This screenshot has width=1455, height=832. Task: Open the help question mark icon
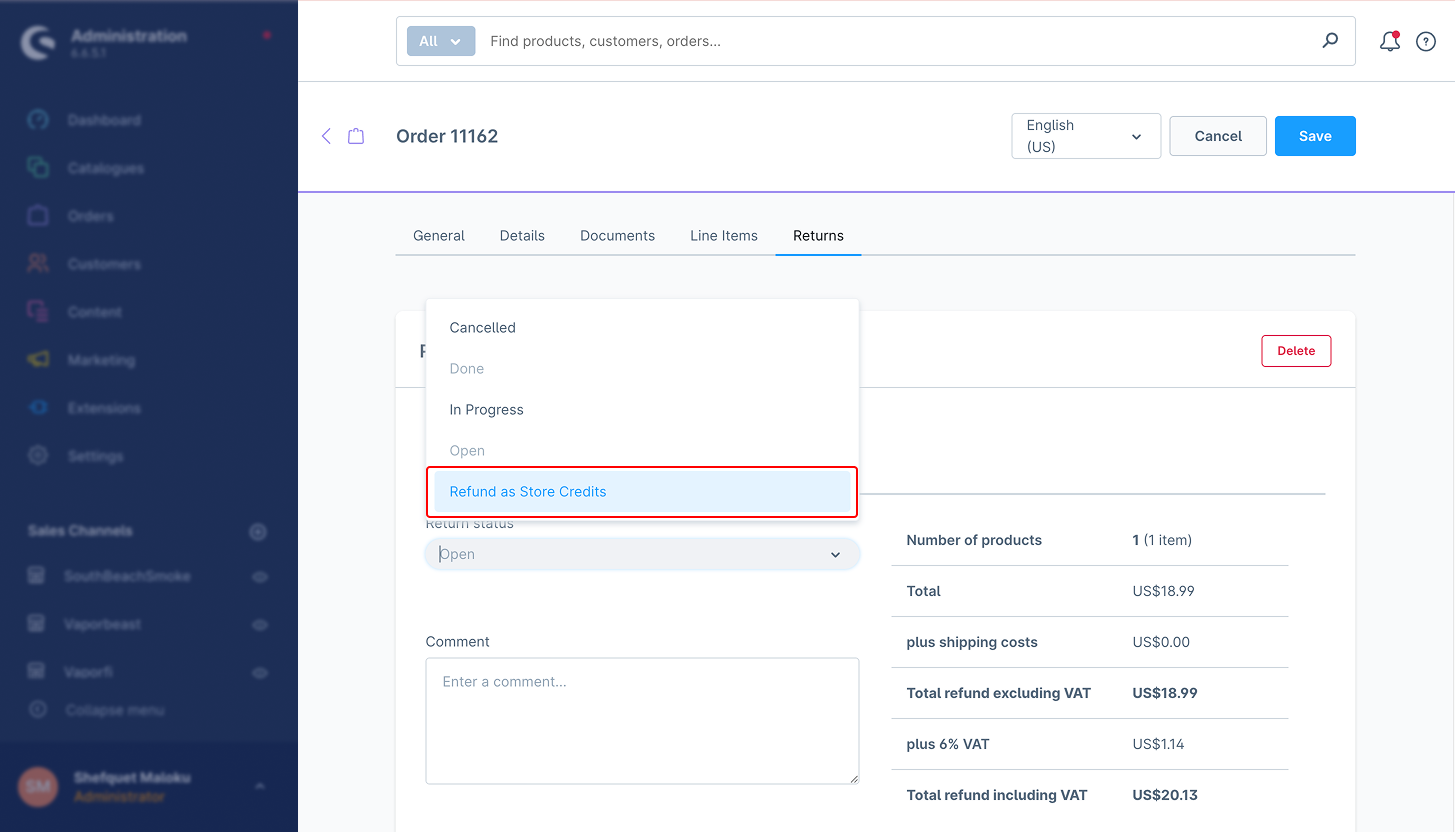tap(1426, 42)
